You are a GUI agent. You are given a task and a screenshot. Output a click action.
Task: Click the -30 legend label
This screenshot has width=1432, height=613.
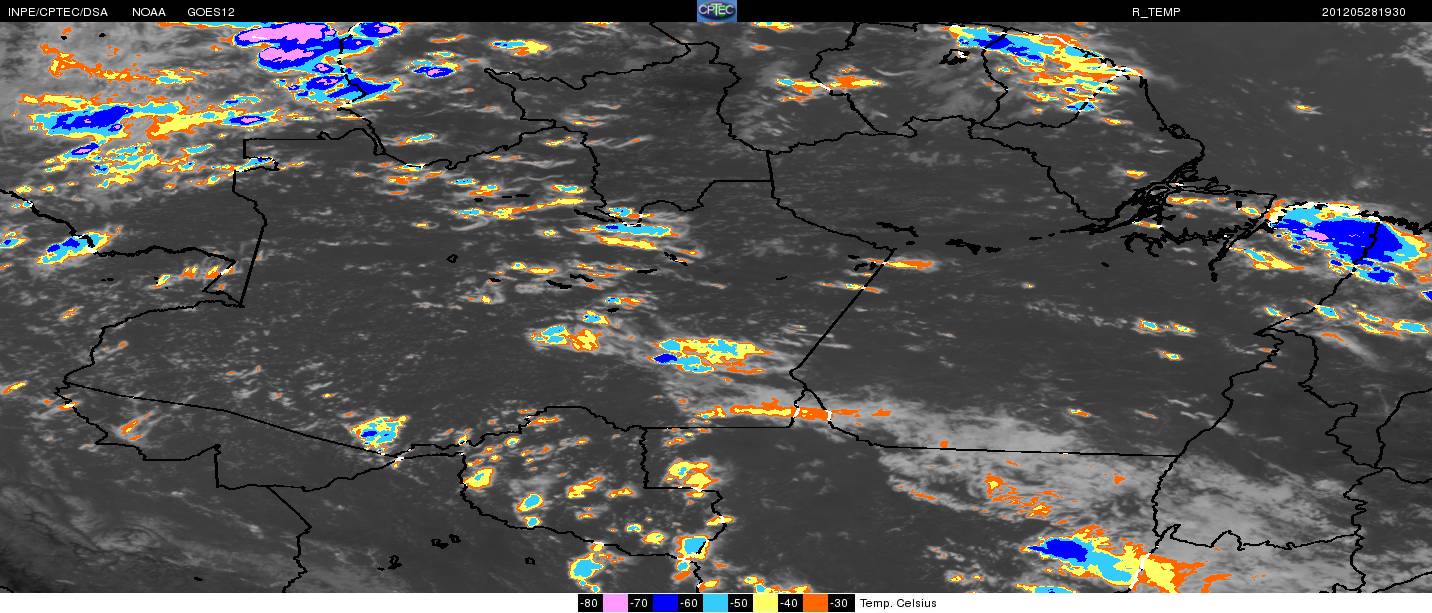coord(841,603)
